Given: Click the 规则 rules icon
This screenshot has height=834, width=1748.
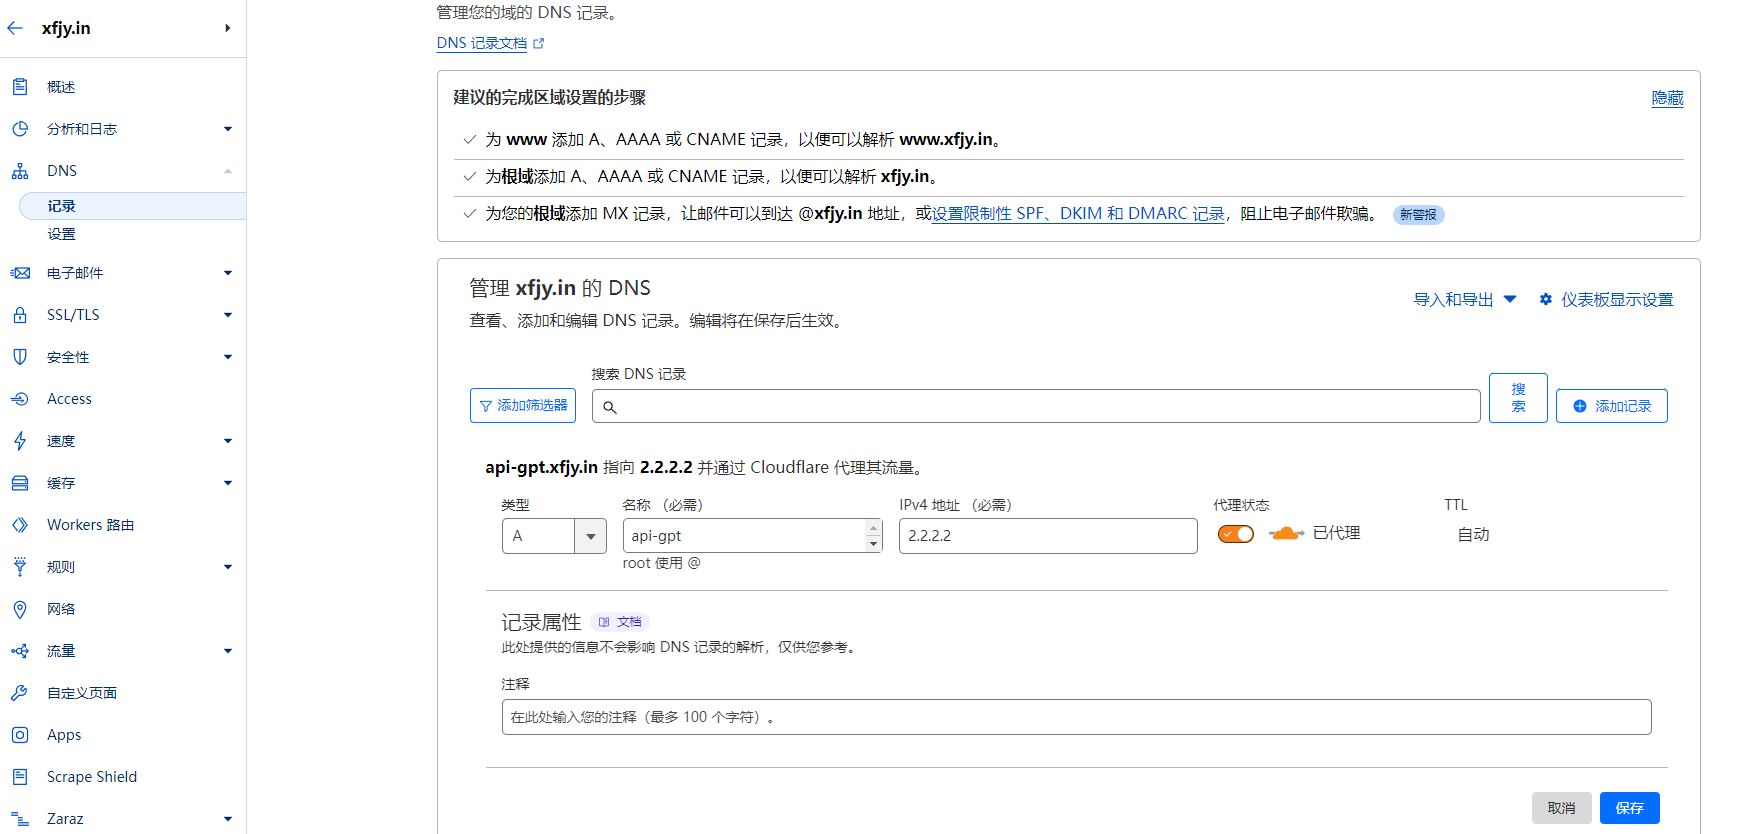Looking at the screenshot, I should 20,567.
